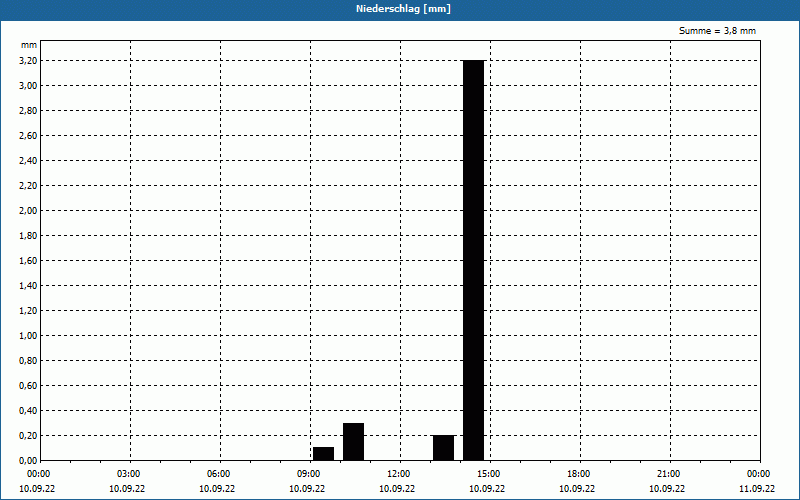This screenshot has width=800, height=500.
Task: Click the 15:00 time axis label
Action: coord(487,474)
